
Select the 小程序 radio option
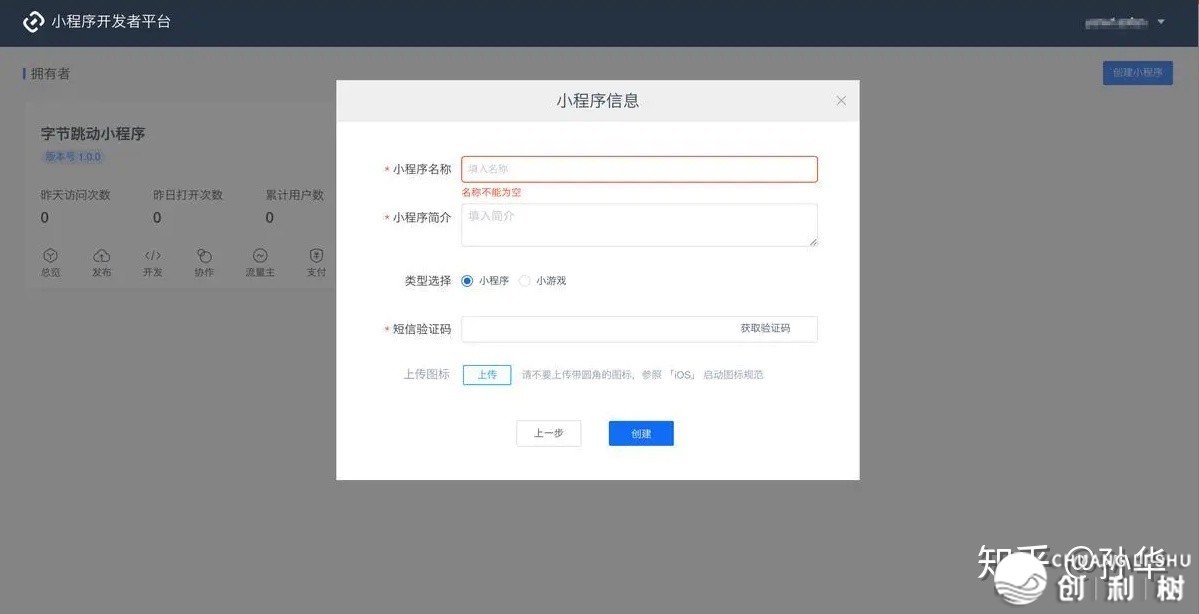click(x=467, y=281)
